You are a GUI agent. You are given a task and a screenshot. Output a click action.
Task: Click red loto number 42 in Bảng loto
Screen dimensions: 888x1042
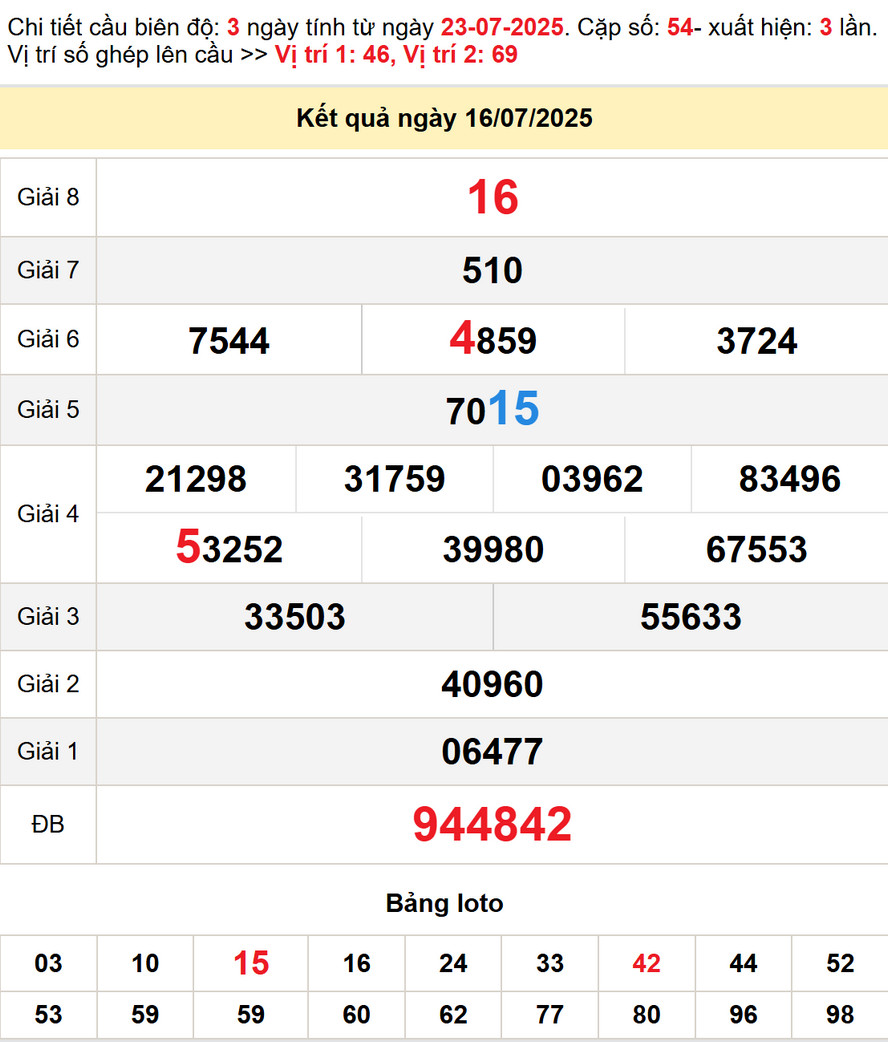(647, 963)
